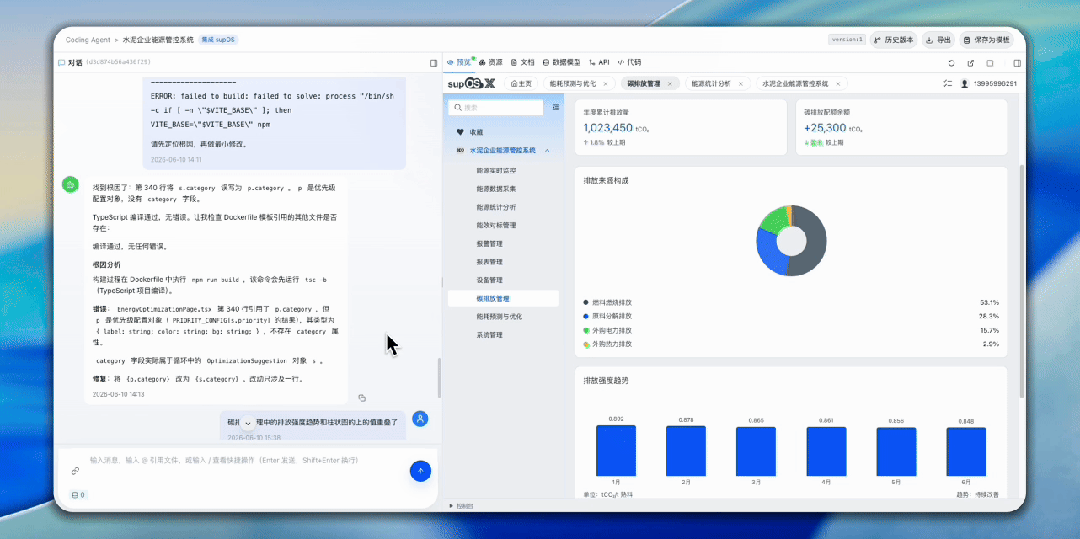Click the supOS X logo
The image size is (1080, 539).
tap(471, 83)
